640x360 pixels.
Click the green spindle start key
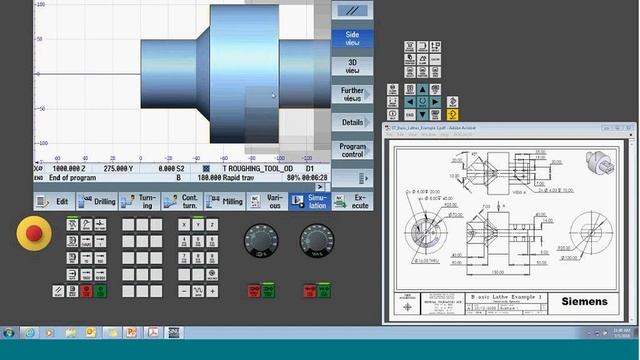(268, 291)
